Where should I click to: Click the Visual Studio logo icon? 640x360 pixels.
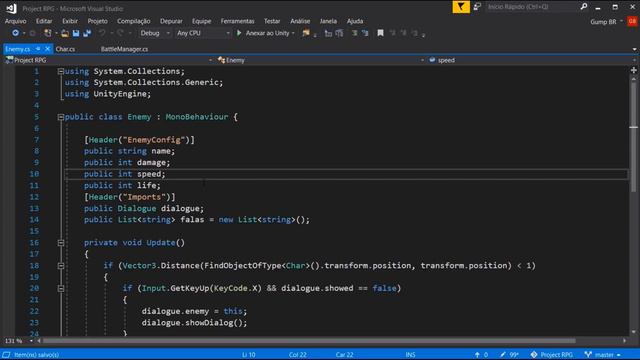(11, 8)
